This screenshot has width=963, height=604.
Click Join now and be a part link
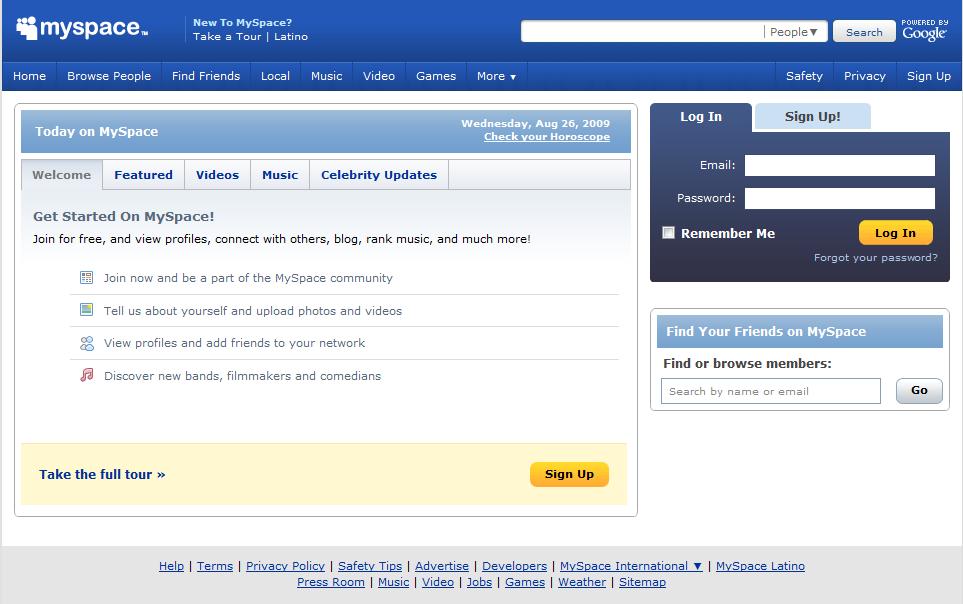248,278
